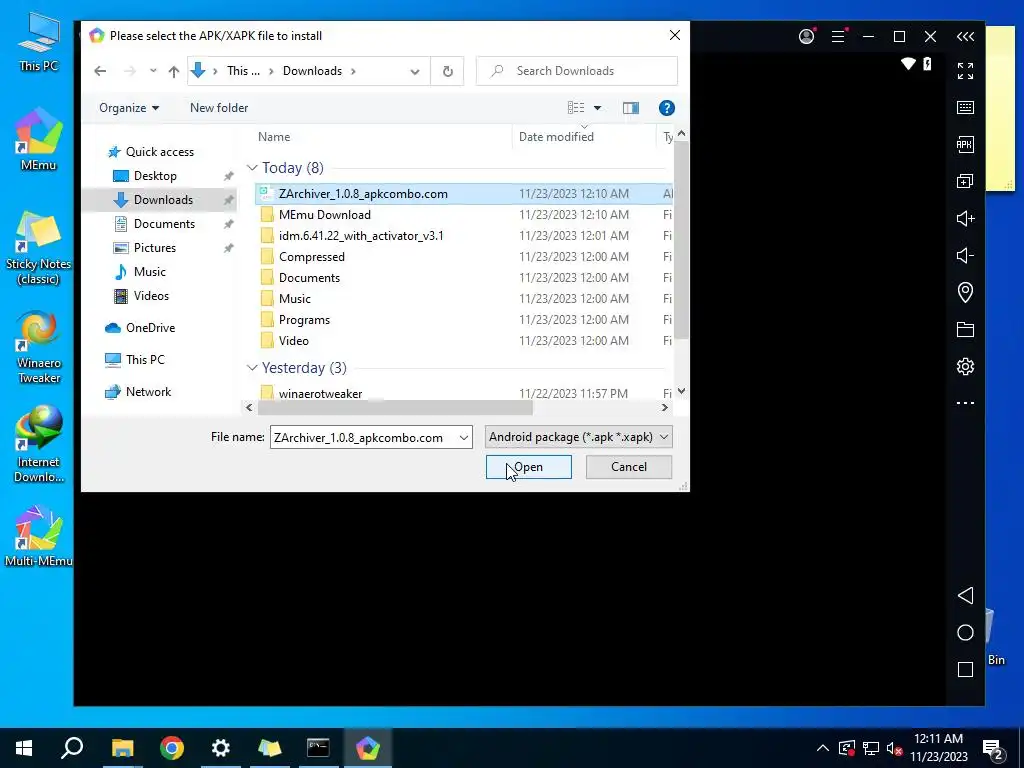Viewport: 1024px width, 768px height.
Task: Open File name combo box dropdown
Action: pyautogui.click(x=464, y=438)
